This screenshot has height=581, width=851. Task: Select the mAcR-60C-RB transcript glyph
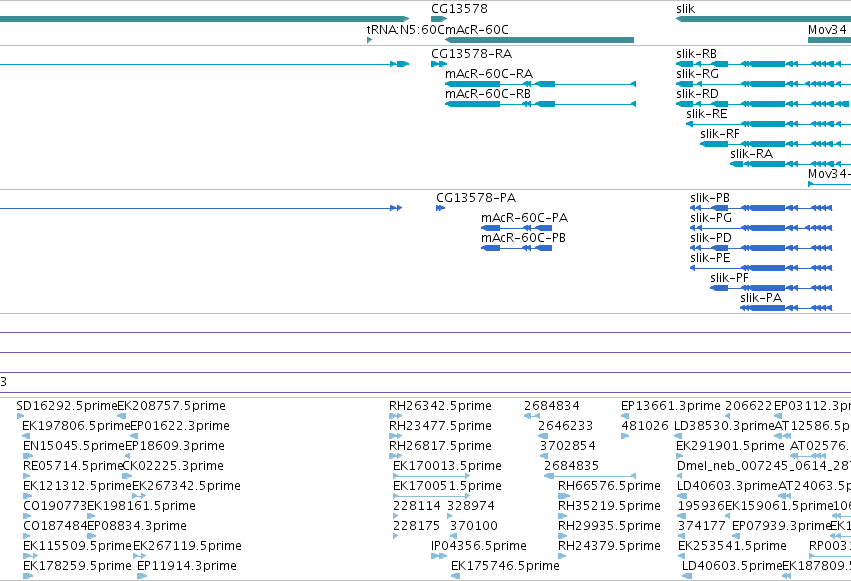(x=540, y=104)
